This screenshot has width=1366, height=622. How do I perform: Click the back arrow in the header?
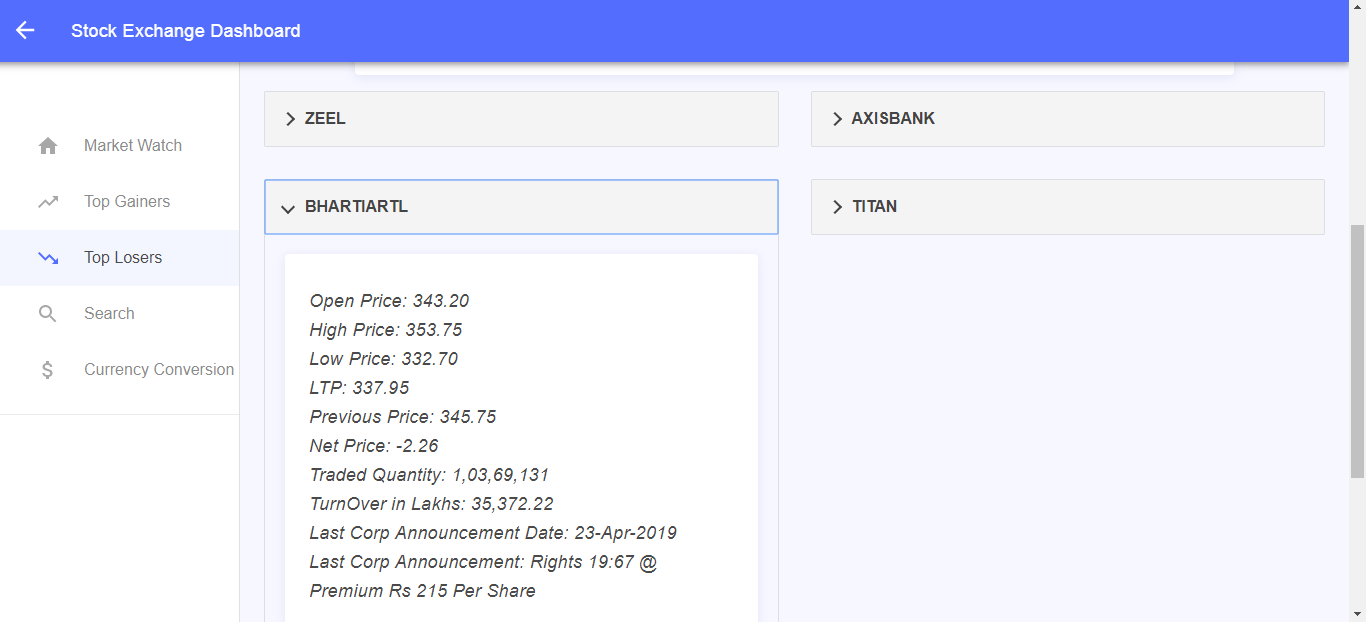25,31
